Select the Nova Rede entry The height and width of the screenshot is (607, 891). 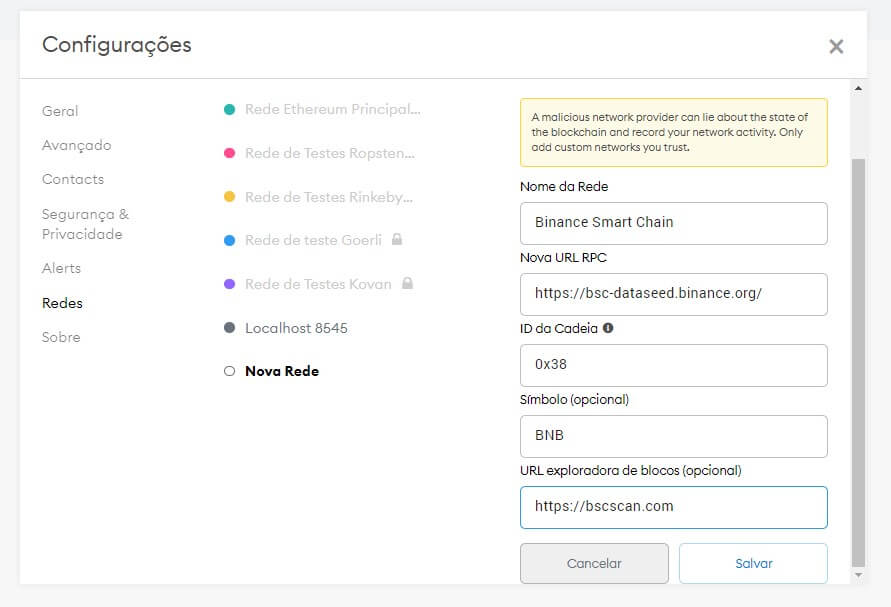[x=282, y=371]
